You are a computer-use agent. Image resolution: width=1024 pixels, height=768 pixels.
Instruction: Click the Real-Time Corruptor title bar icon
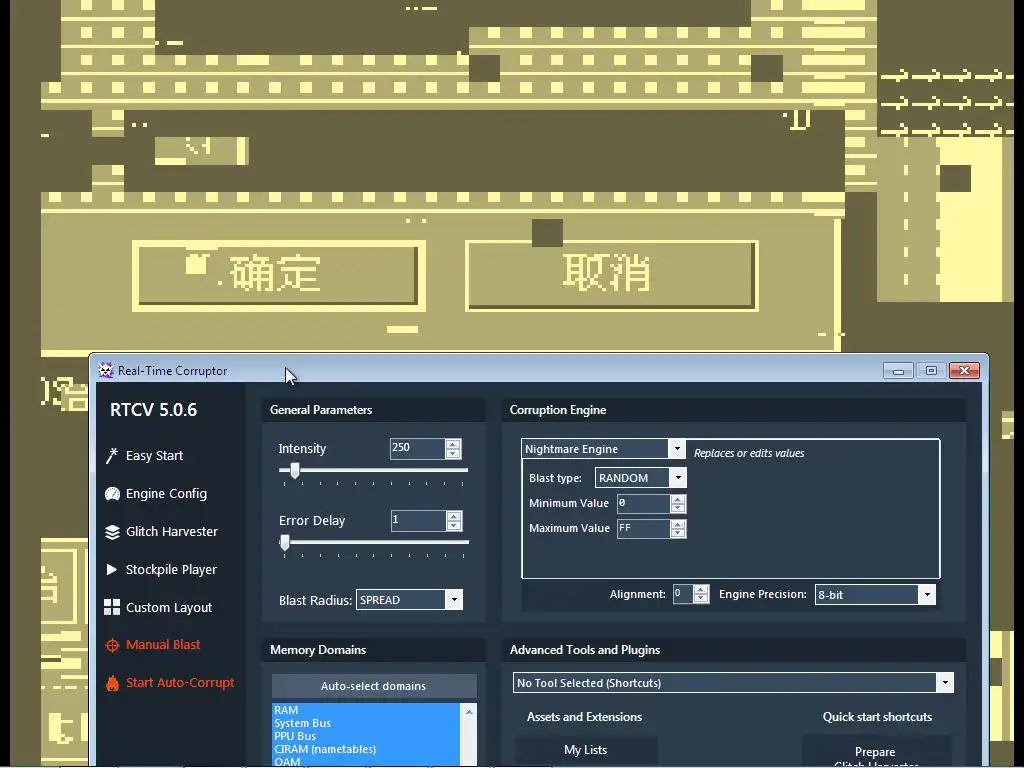pyautogui.click(x=106, y=370)
